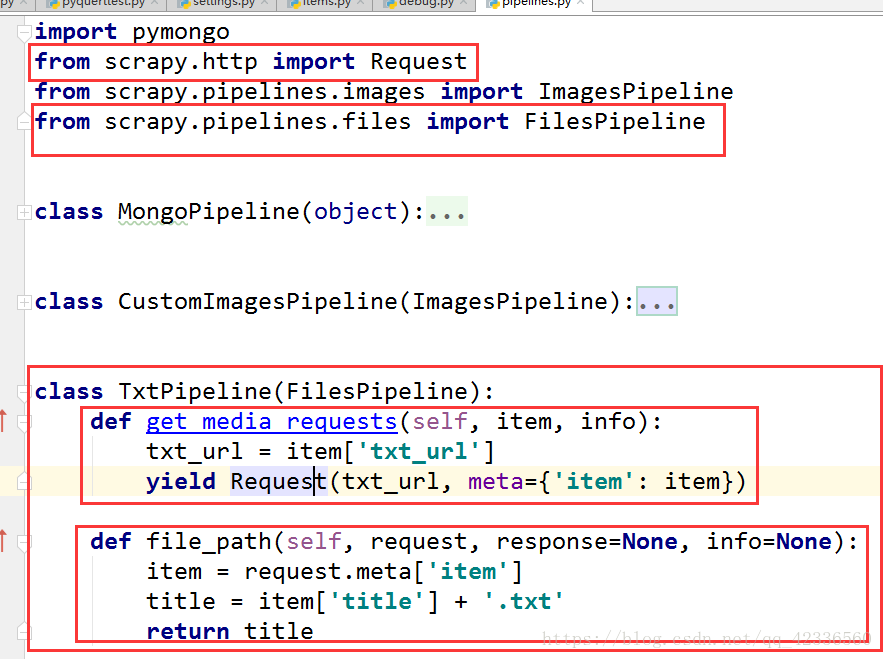This screenshot has width=883, height=659.
Task: Click ImagesPipeline base class of CustomImagesPipeline
Action: click(510, 301)
